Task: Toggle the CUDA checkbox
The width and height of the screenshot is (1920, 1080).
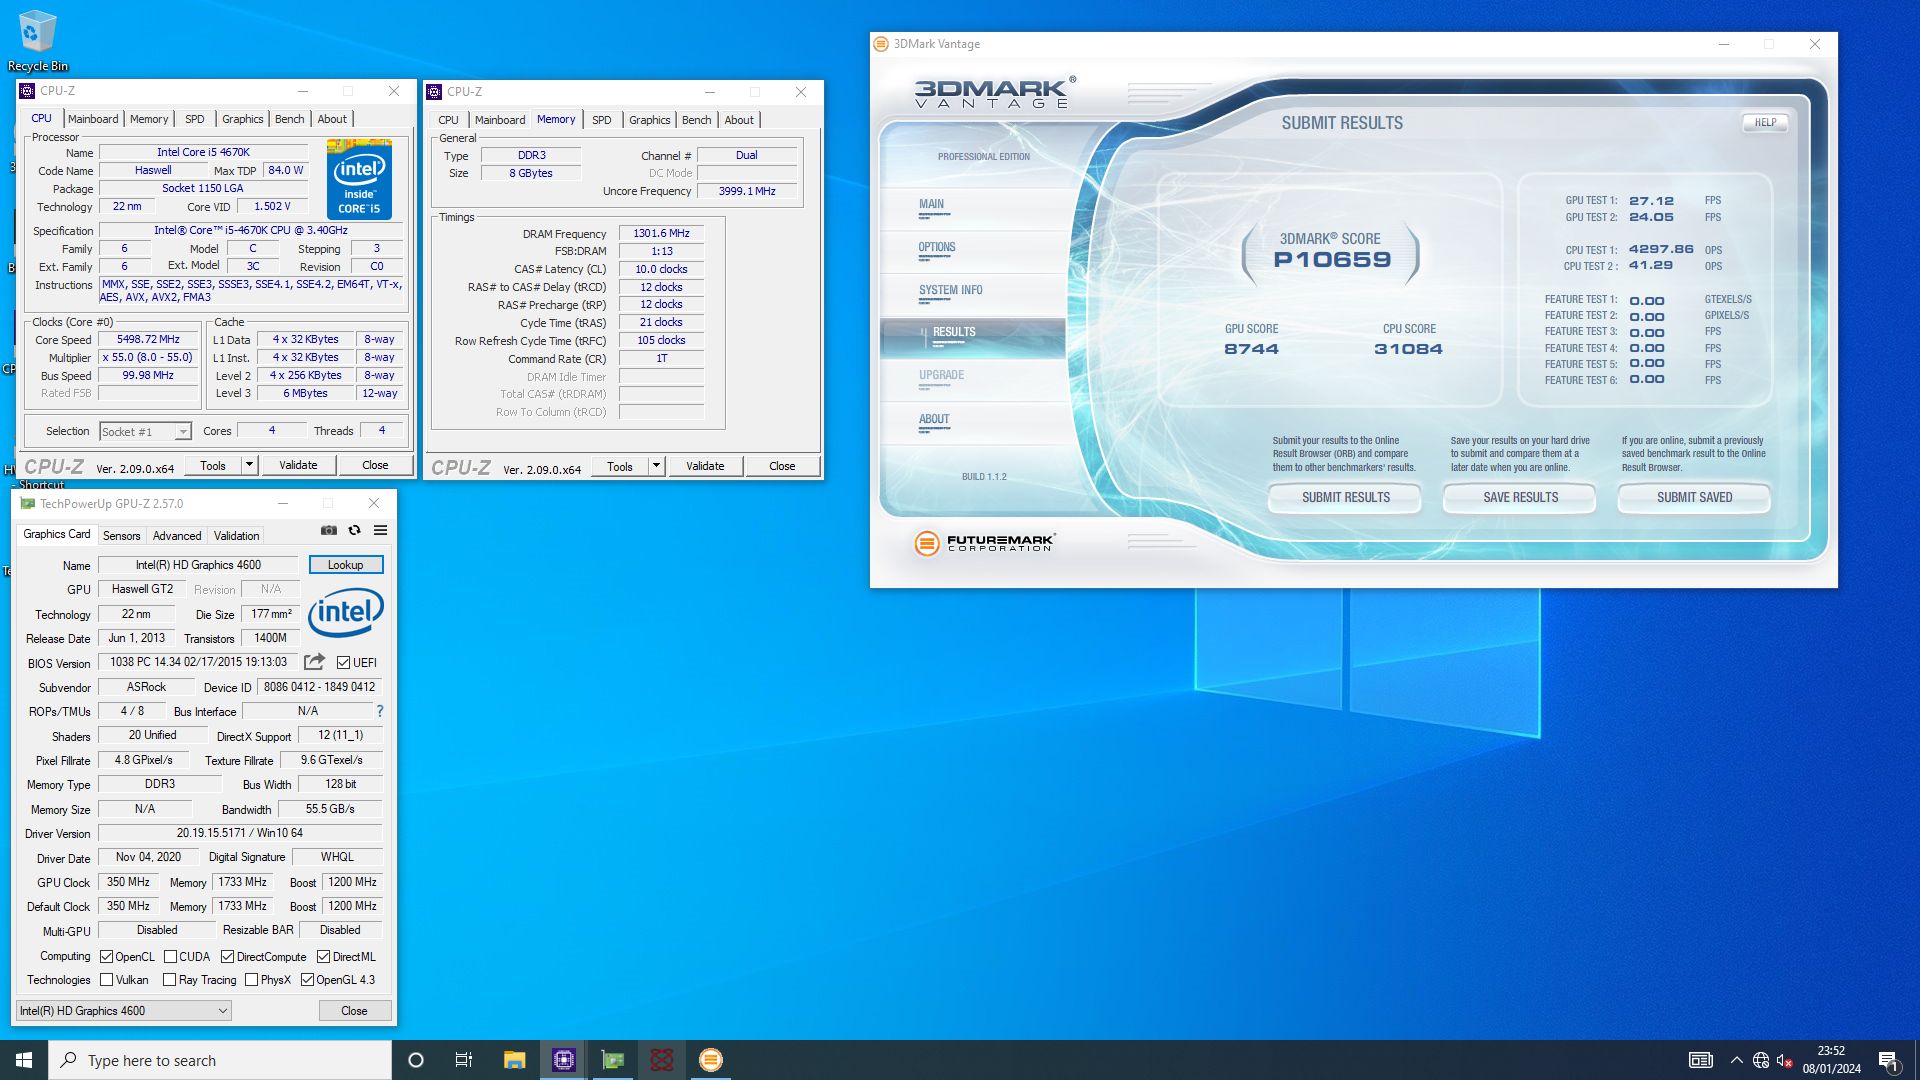Action: [x=170, y=956]
